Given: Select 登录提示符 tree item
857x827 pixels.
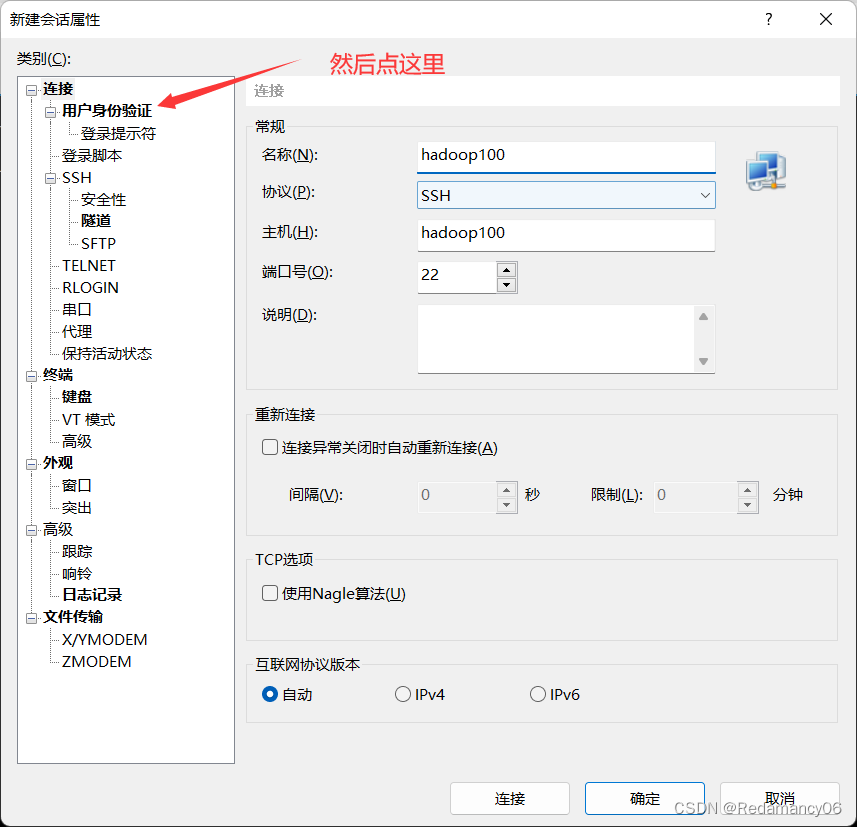Looking at the screenshot, I should point(119,133).
